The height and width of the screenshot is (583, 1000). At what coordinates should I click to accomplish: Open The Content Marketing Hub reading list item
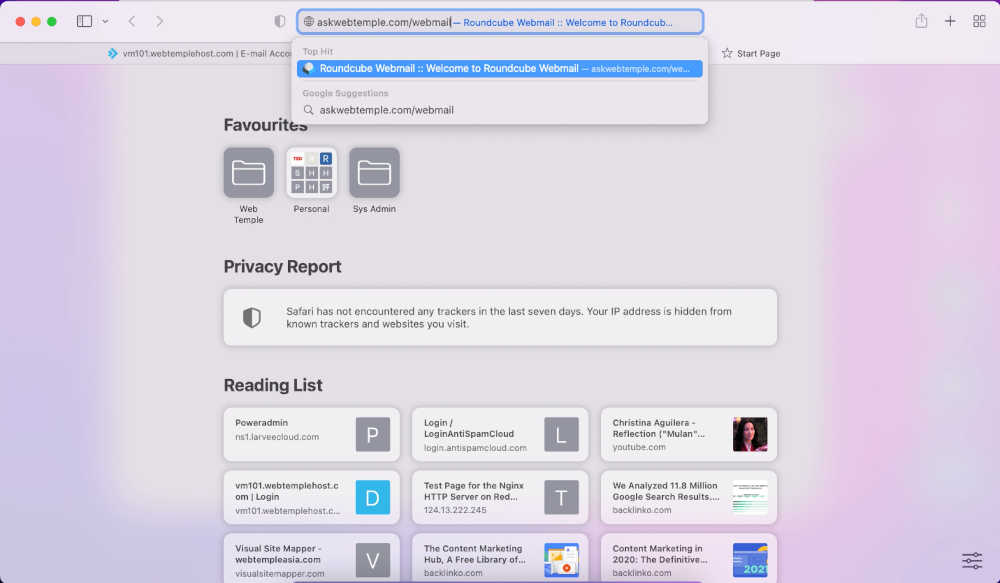(500, 559)
